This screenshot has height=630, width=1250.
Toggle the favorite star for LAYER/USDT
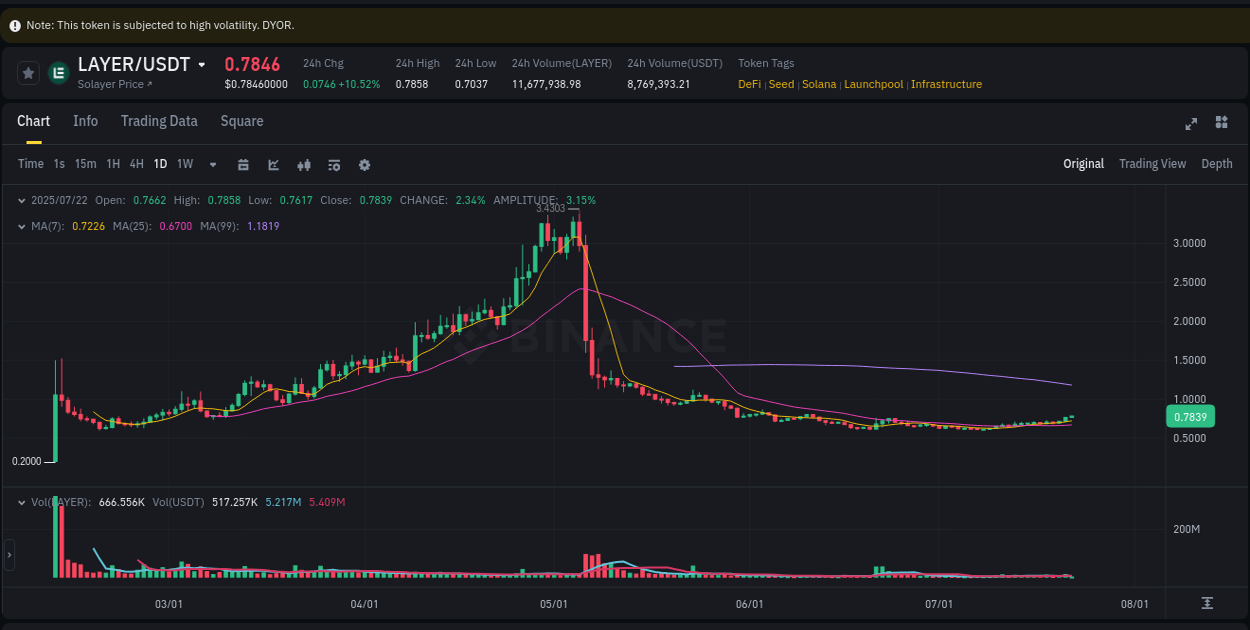(27, 72)
